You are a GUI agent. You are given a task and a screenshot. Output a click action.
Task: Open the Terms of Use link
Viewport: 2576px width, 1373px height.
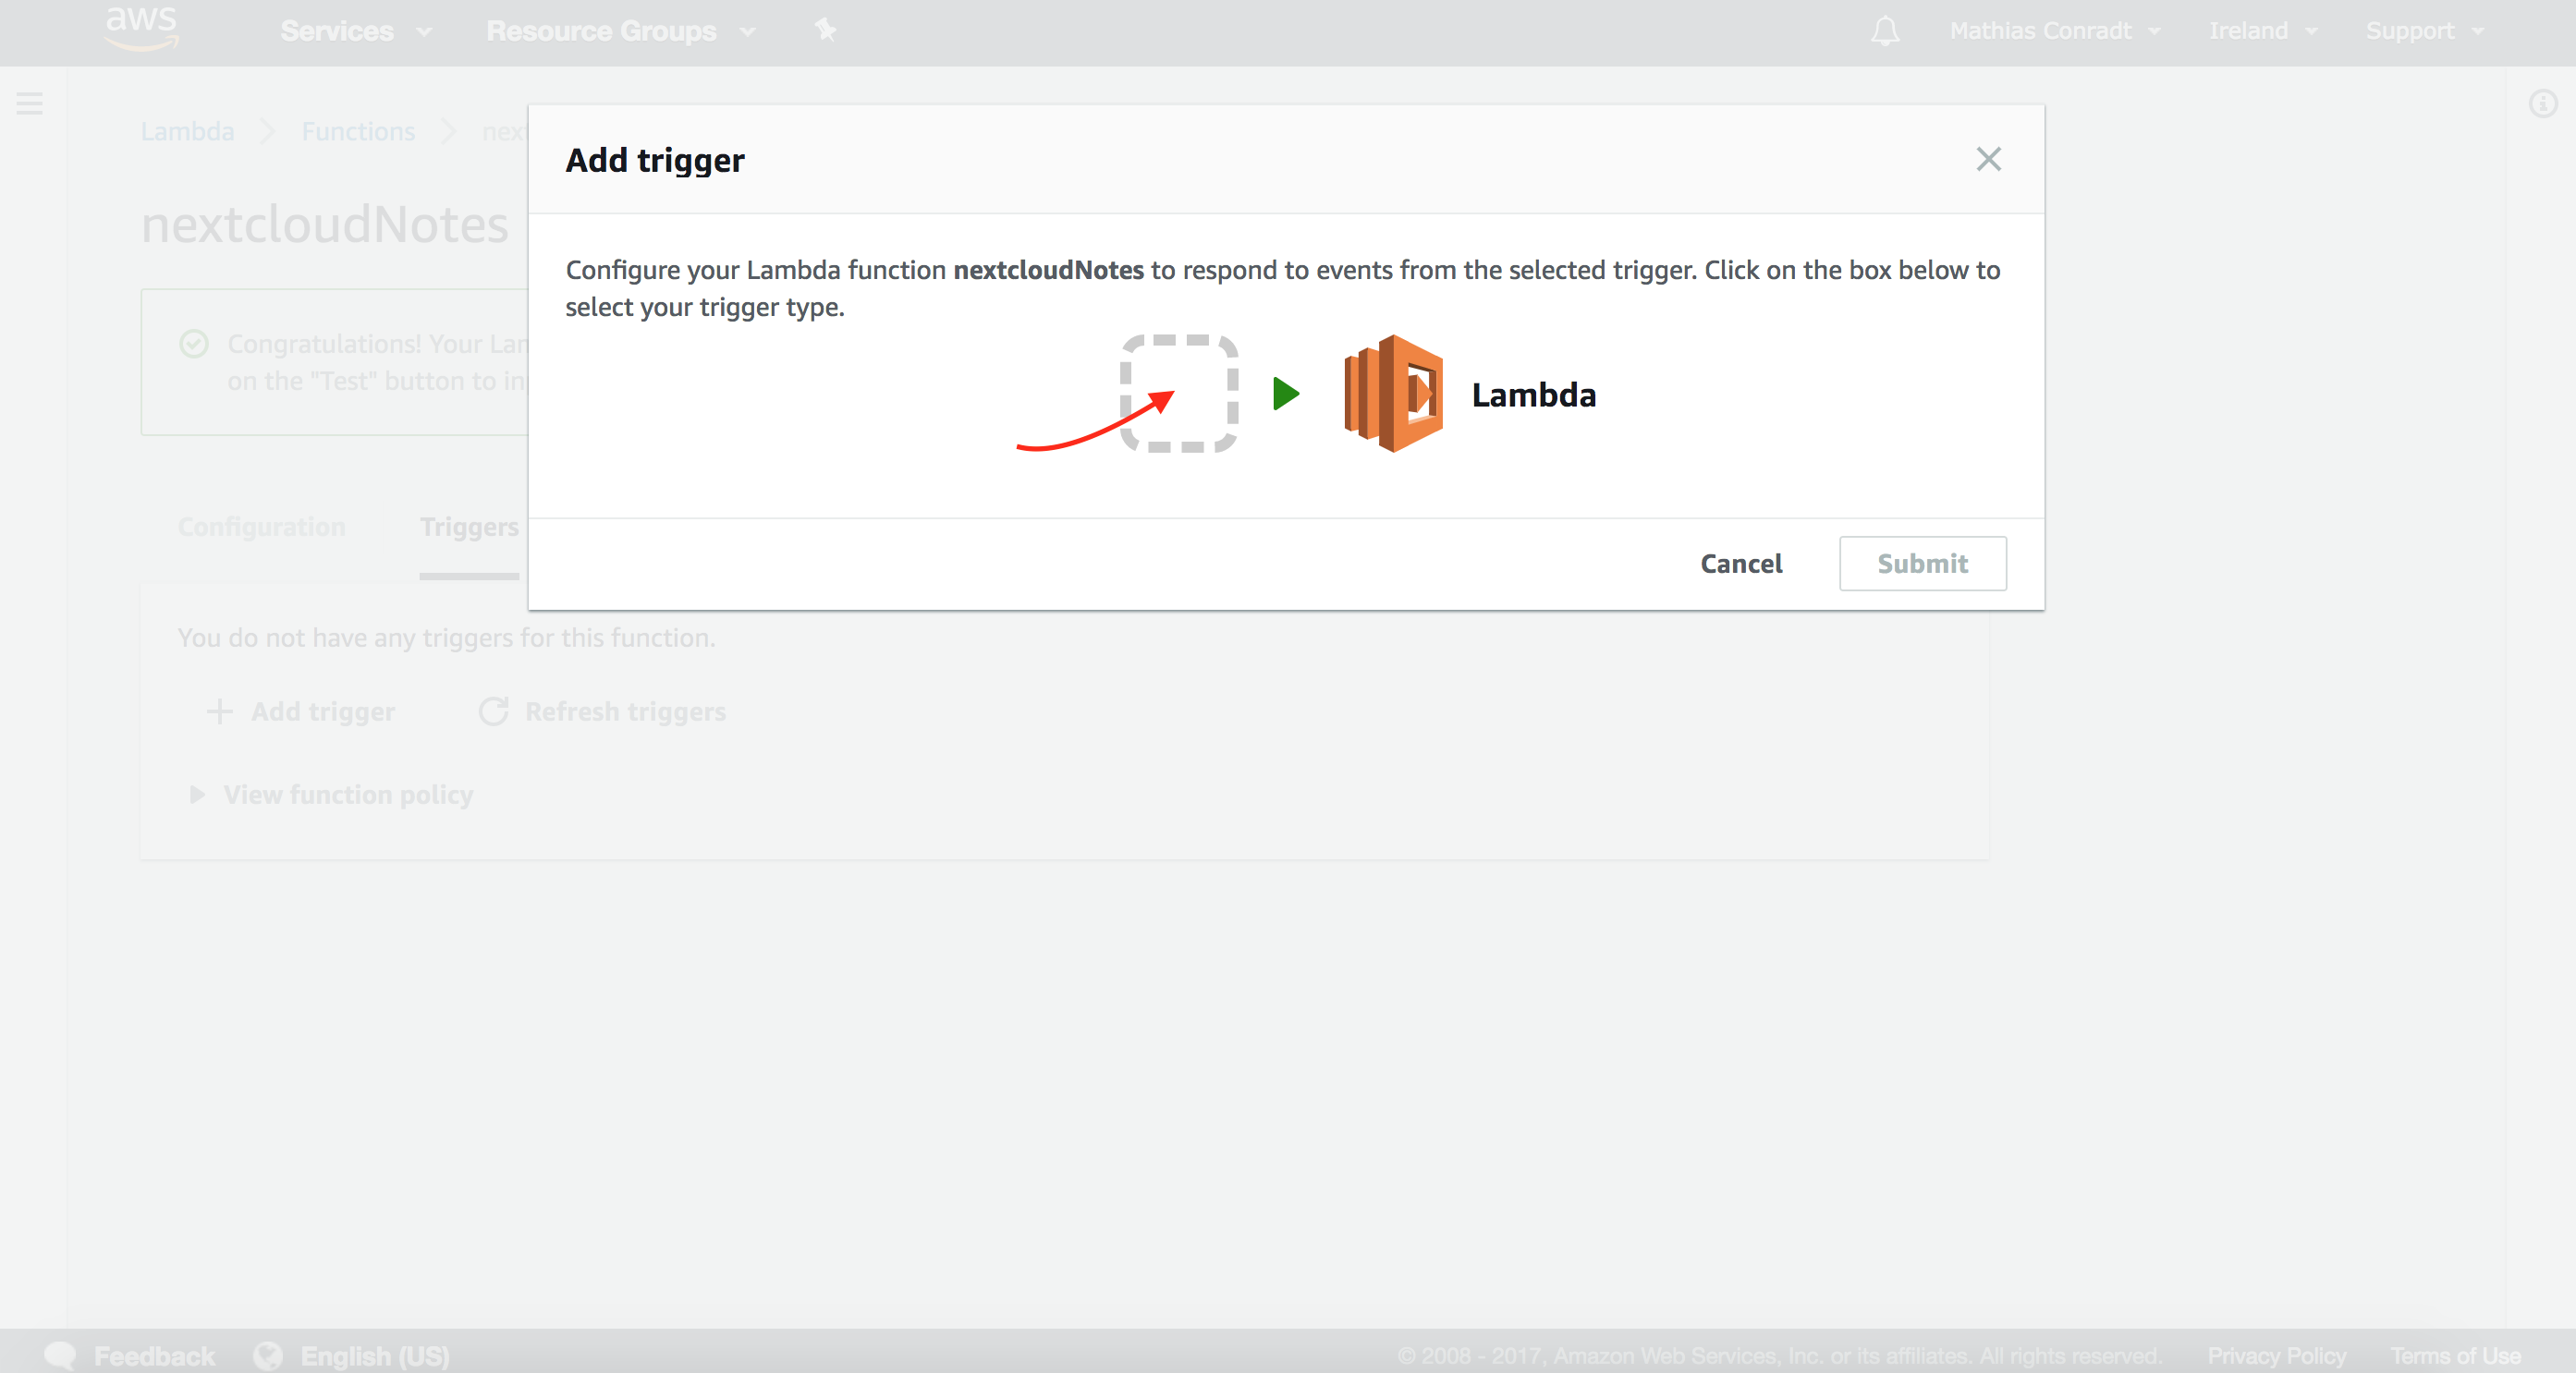[2455, 1355]
